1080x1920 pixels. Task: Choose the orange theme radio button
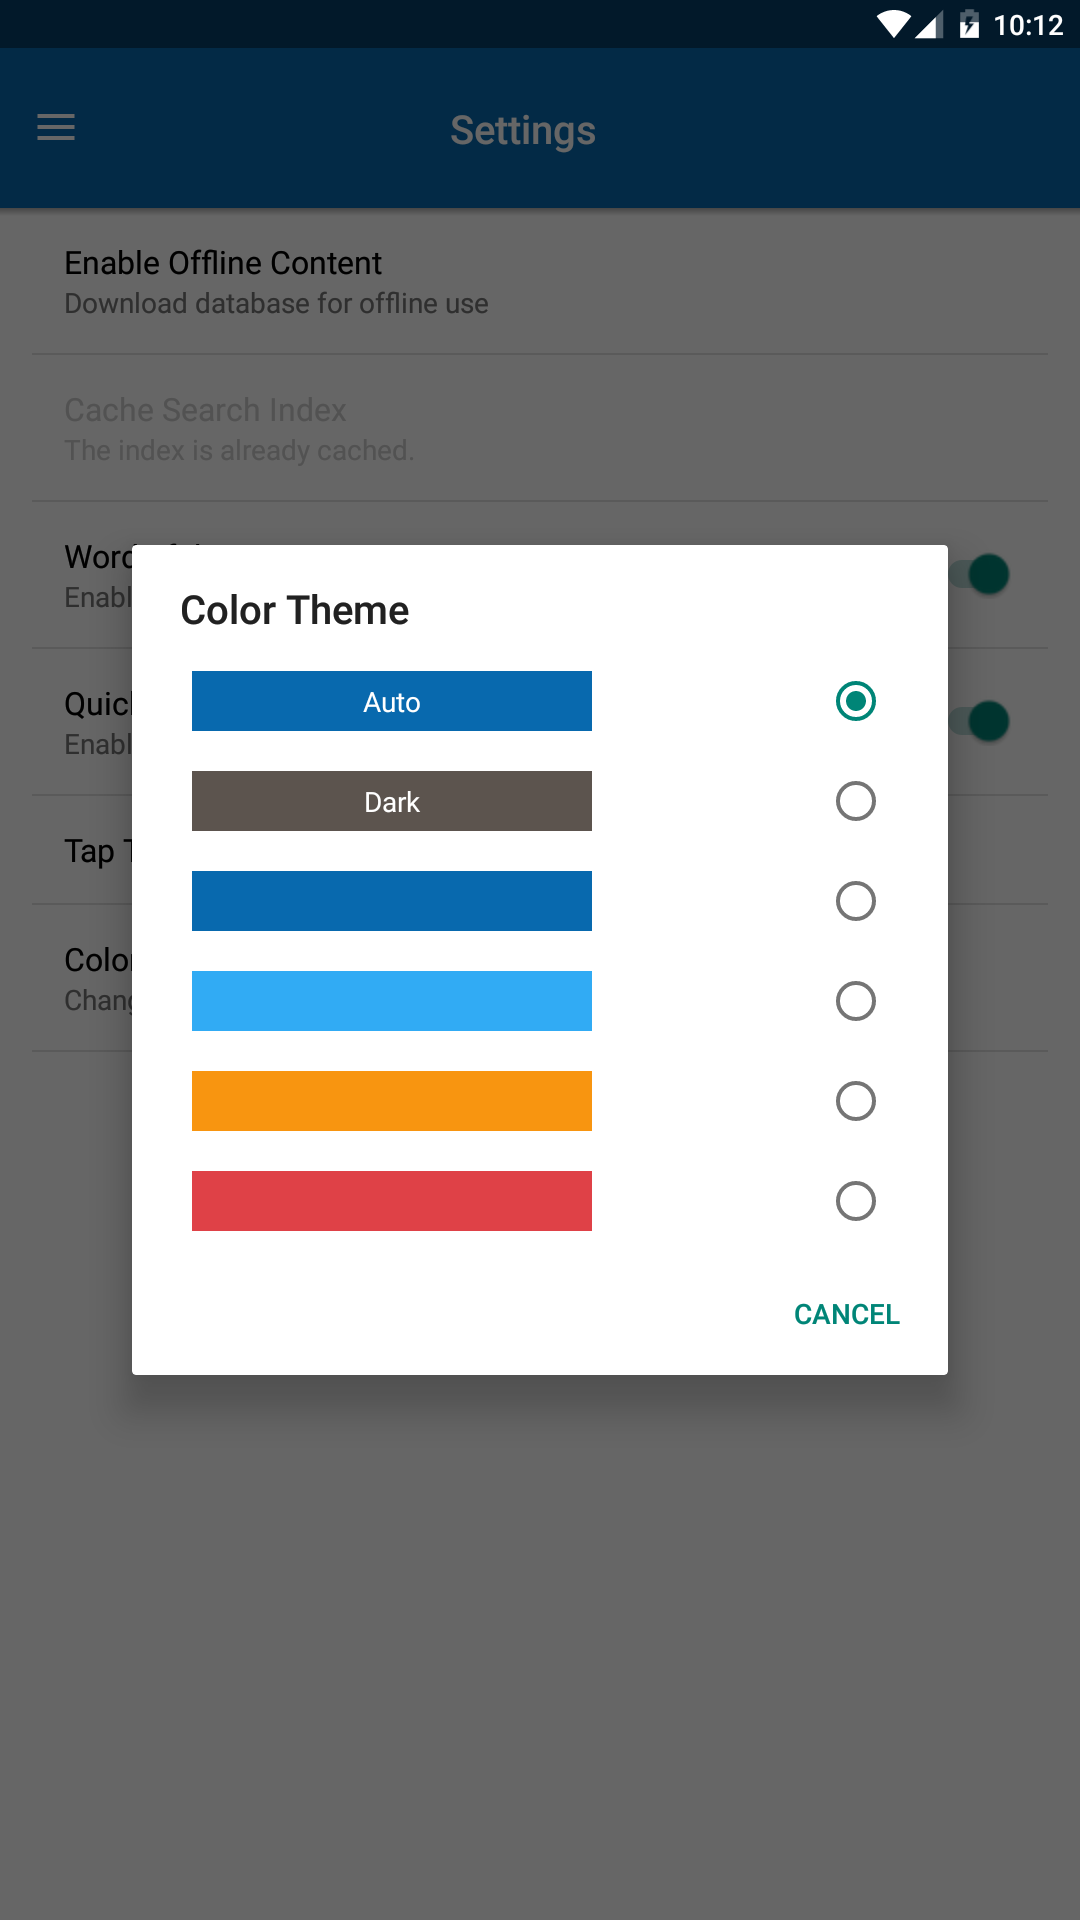click(856, 1101)
